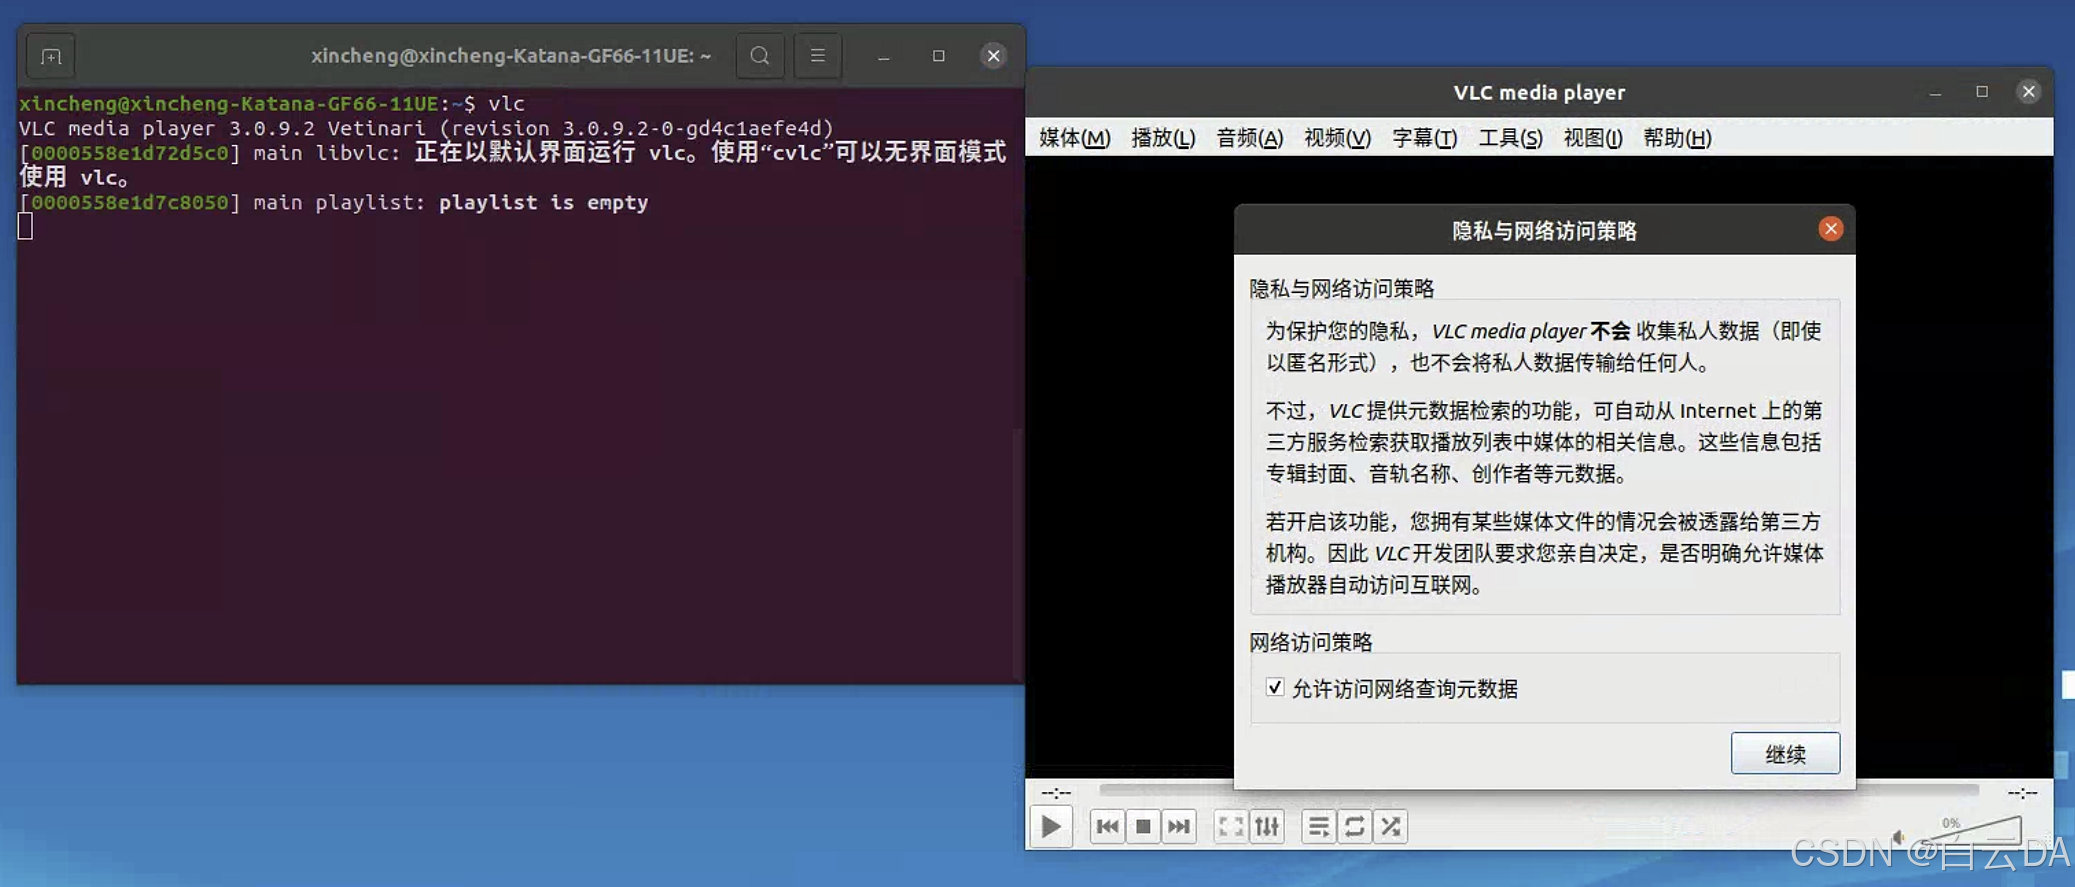This screenshot has height=887, width=2075.
Task: Maximize the VLC media player window
Action: 1982,92
